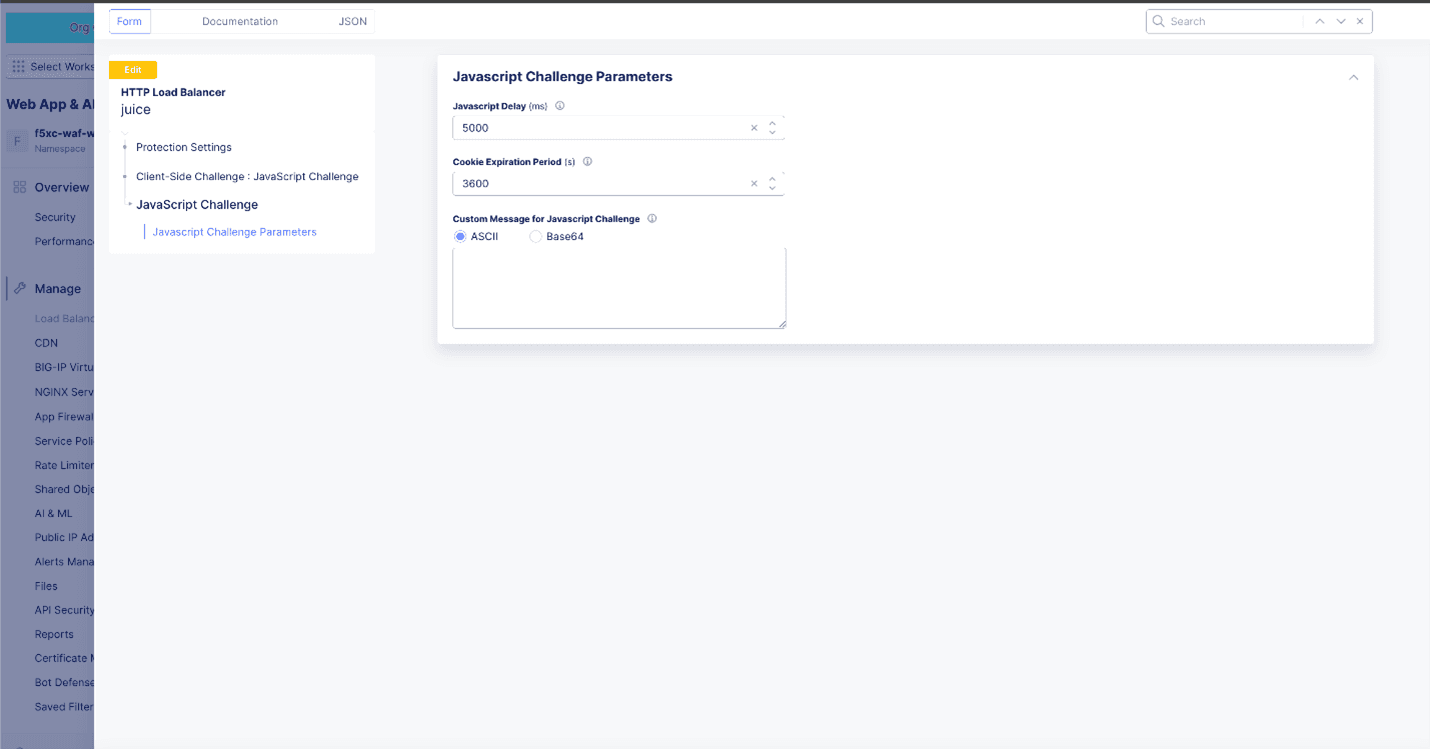
Task: Click the search previous-result up chevron
Action: (x=1319, y=20)
